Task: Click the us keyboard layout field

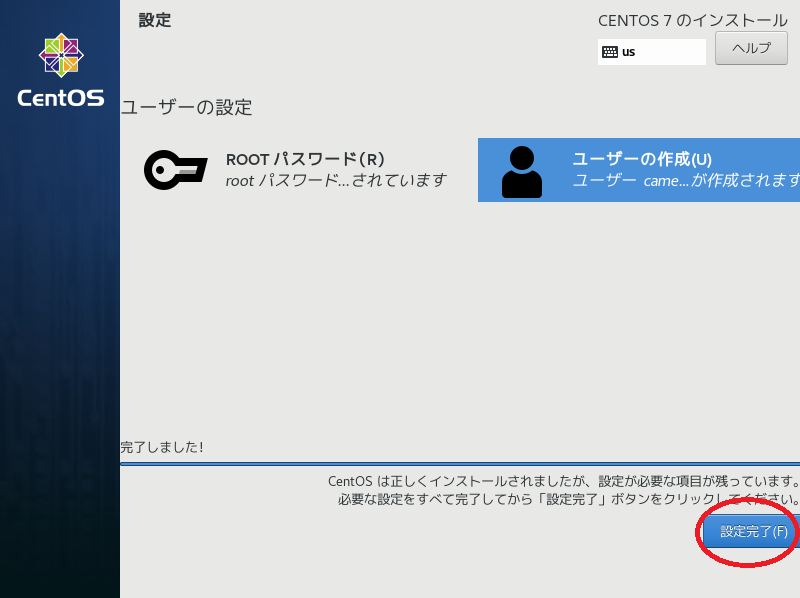Action: point(652,52)
